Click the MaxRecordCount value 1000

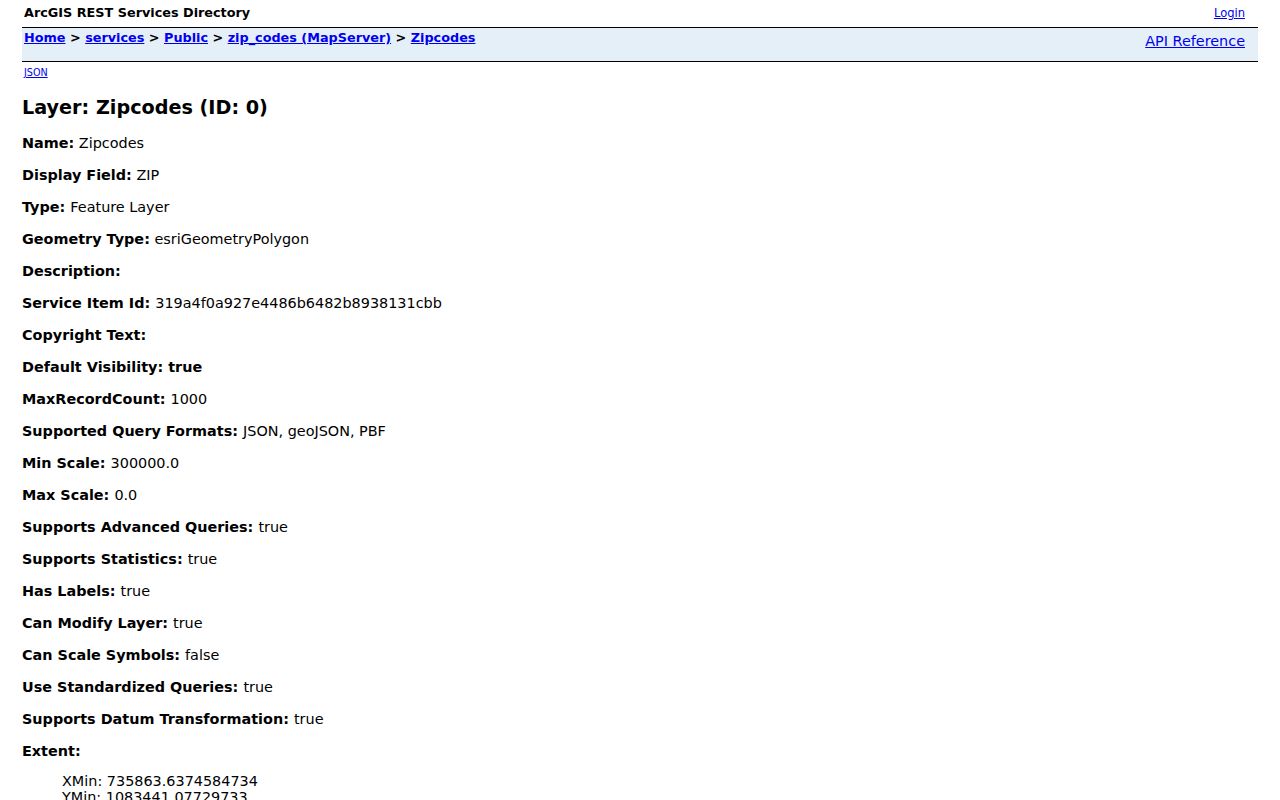[x=189, y=399]
